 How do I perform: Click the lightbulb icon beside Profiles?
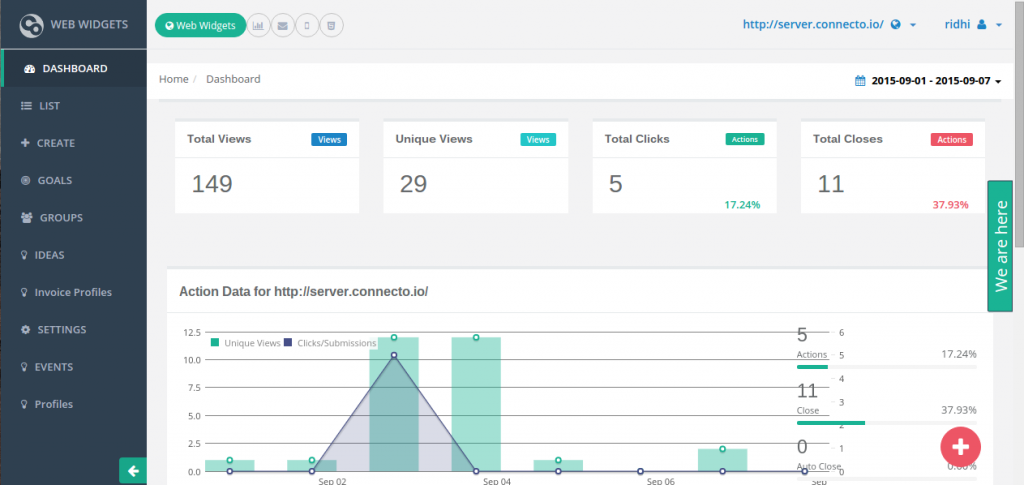pyautogui.click(x=24, y=404)
